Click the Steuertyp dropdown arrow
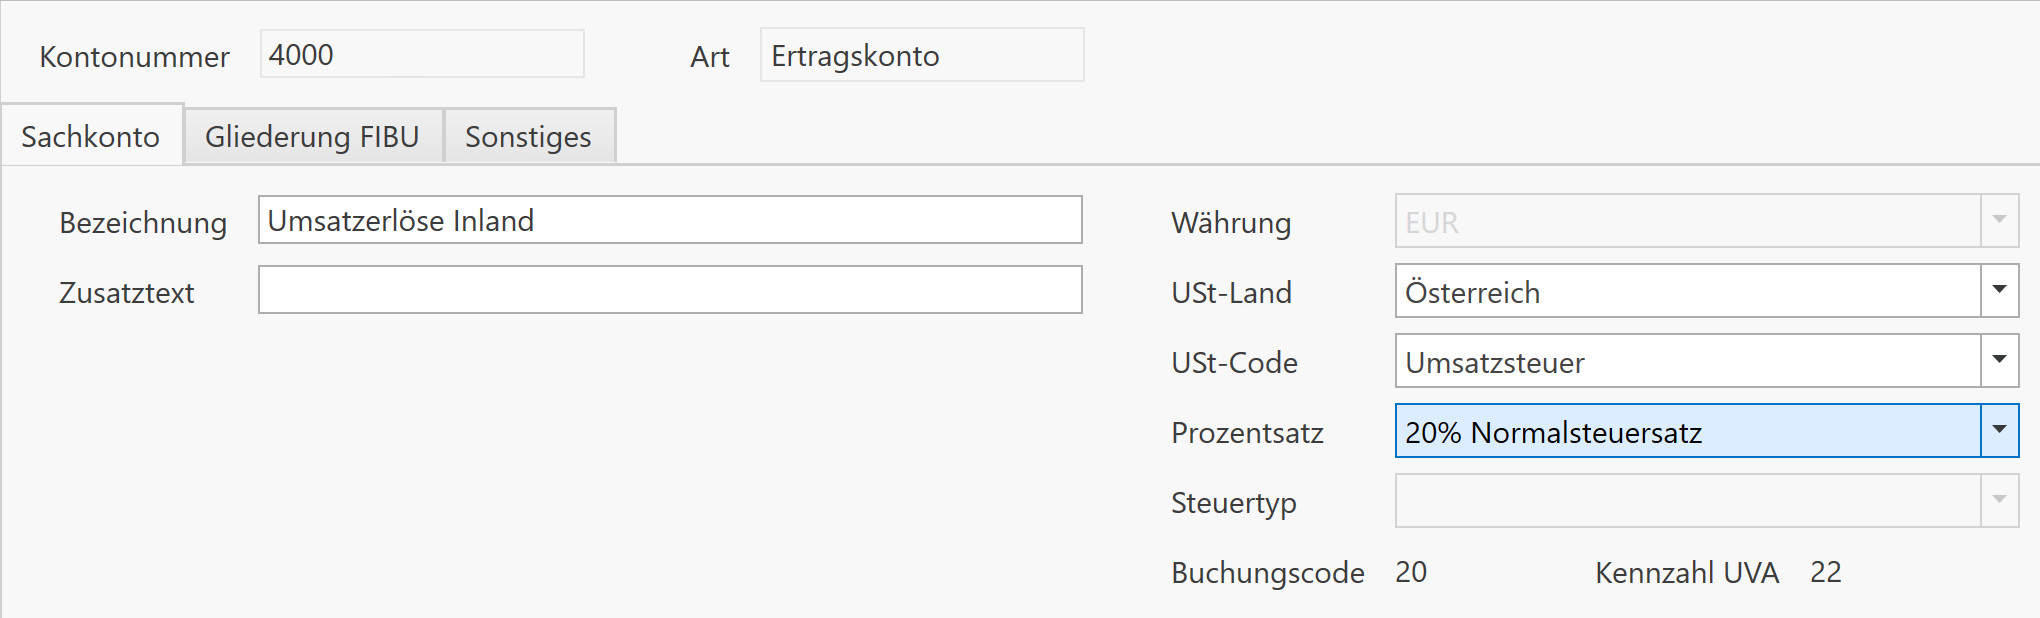Image resolution: width=2040 pixels, height=618 pixels. click(1999, 501)
